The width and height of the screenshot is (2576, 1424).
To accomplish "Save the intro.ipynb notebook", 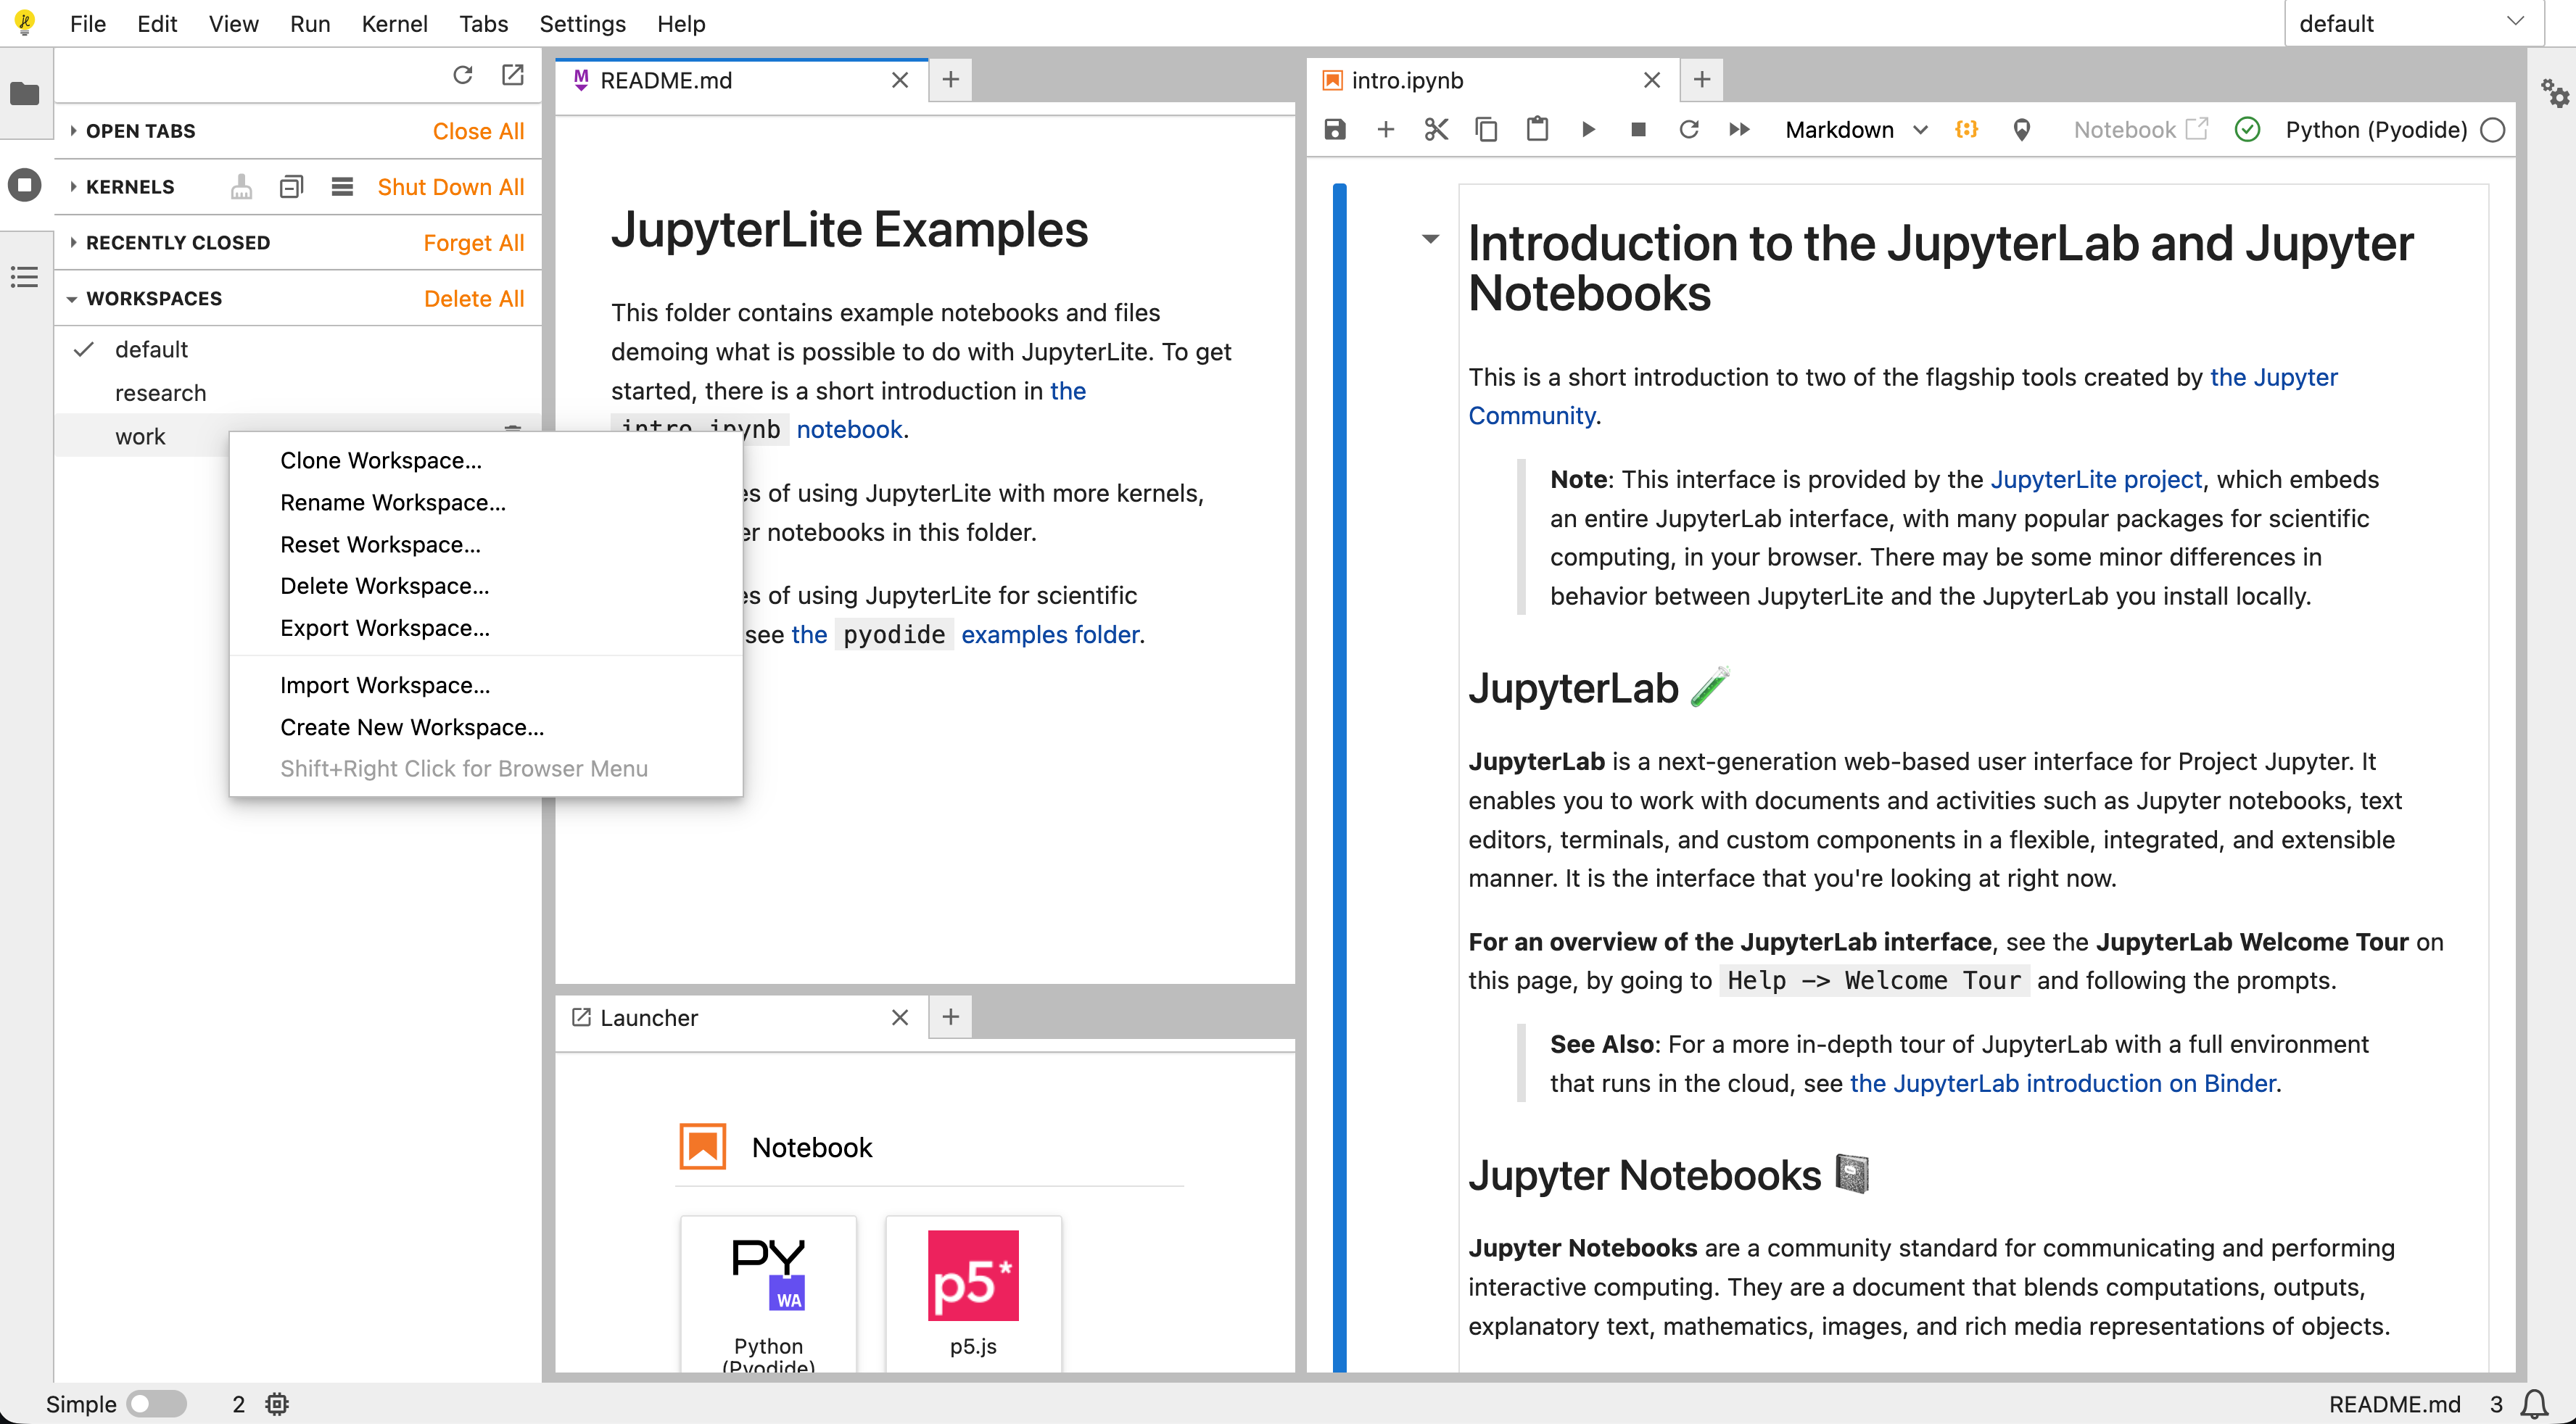I will [x=1334, y=129].
